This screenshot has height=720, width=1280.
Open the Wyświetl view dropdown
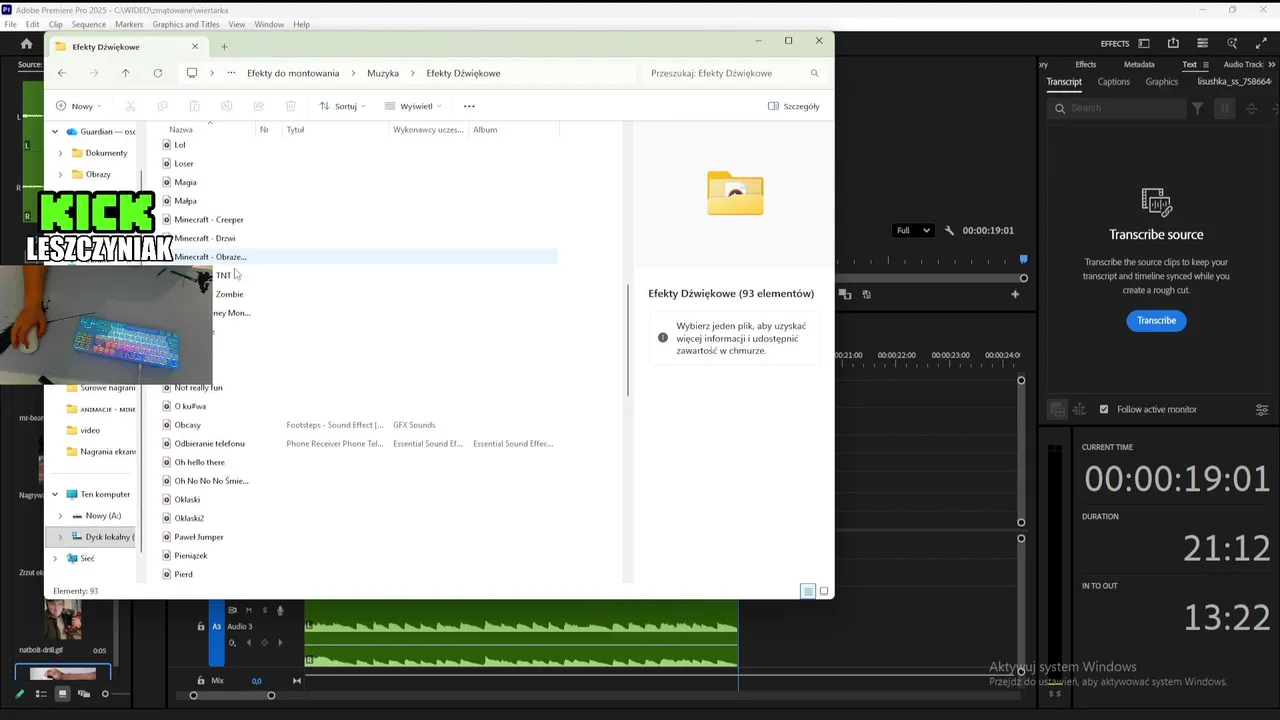(413, 106)
